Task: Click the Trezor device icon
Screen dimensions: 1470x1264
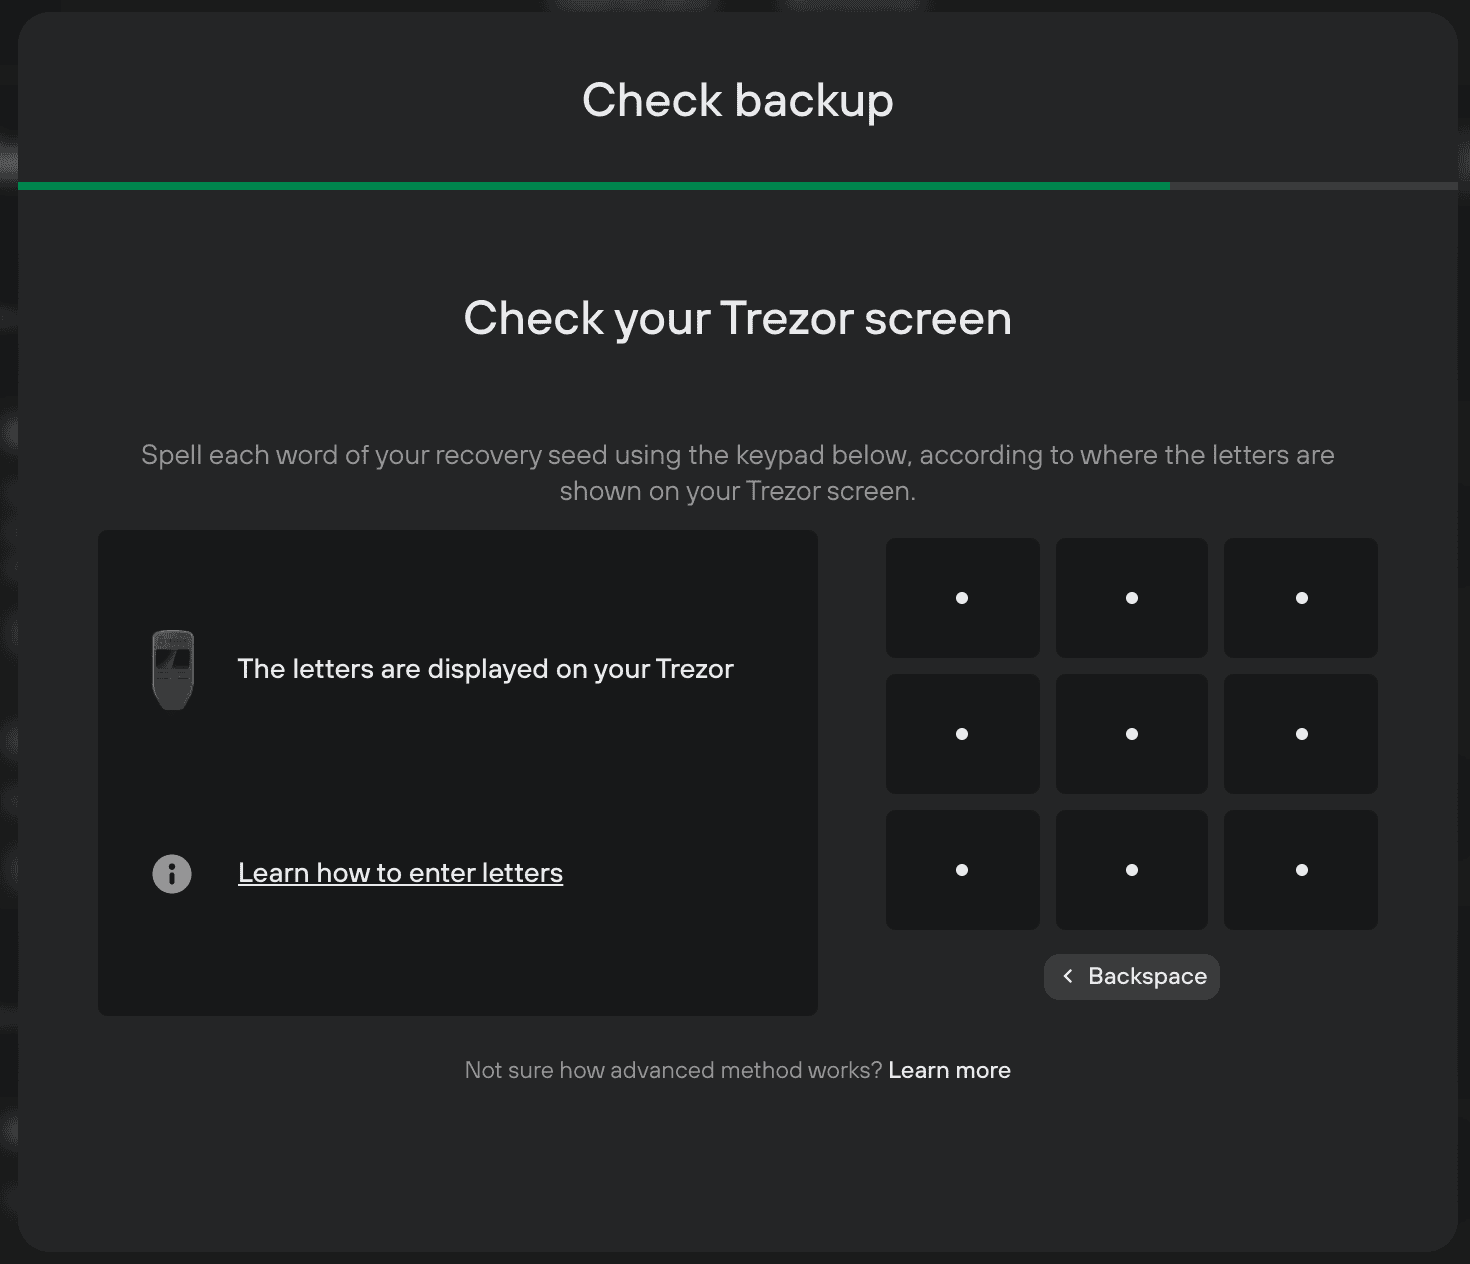Action: (173, 669)
